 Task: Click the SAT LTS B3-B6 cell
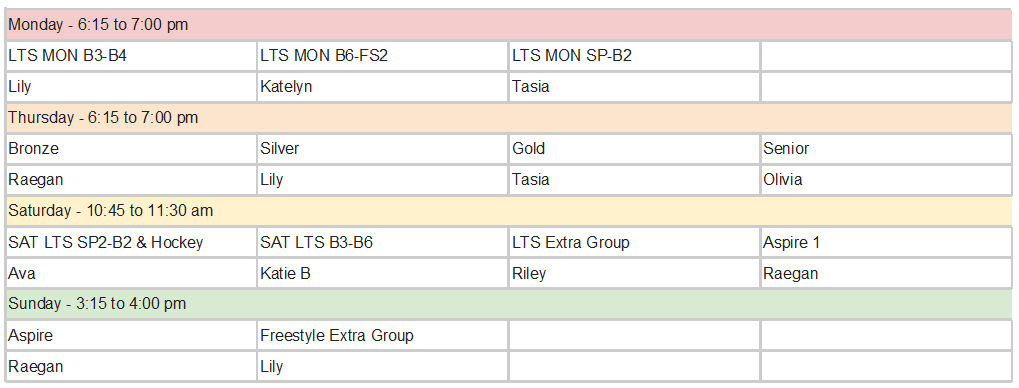tap(382, 242)
